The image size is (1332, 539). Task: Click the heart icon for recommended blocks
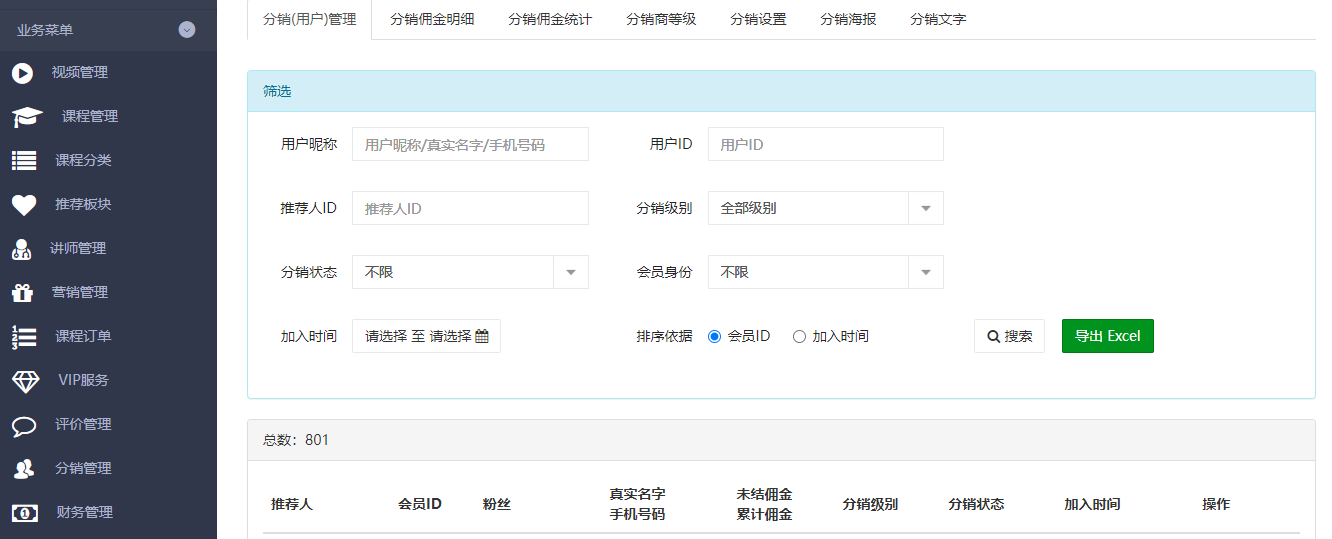(x=24, y=205)
